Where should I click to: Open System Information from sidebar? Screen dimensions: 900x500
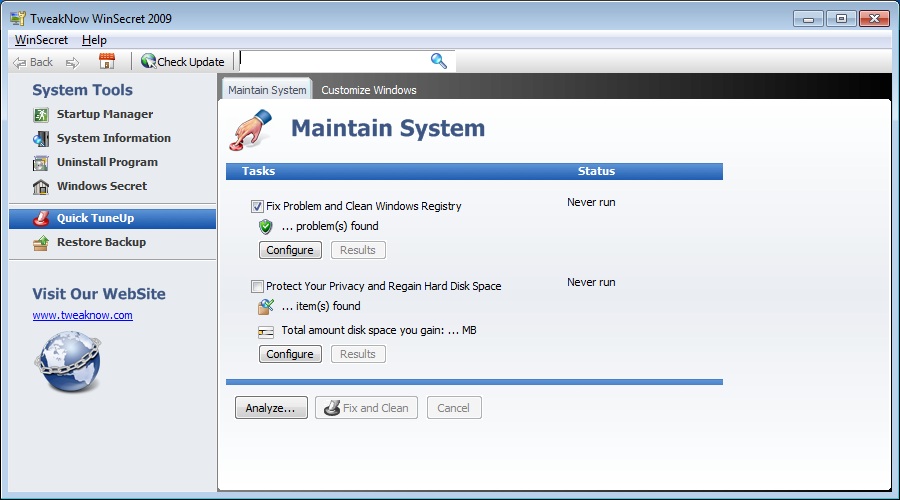tap(114, 138)
